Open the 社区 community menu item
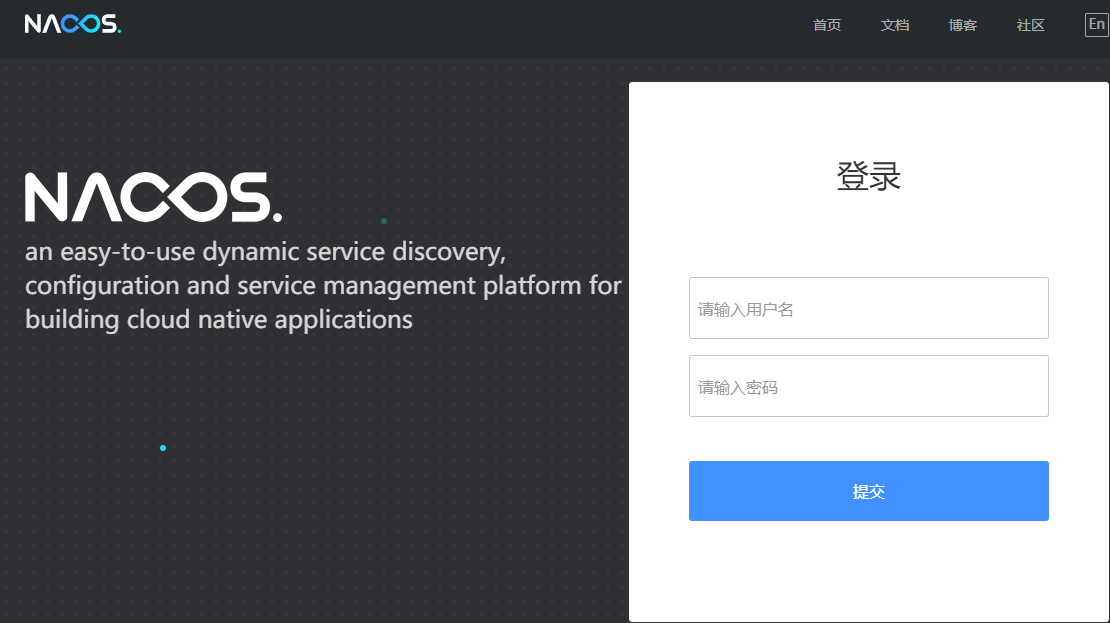This screenshot has height=623, width=1110. [x=1031, y=25]
